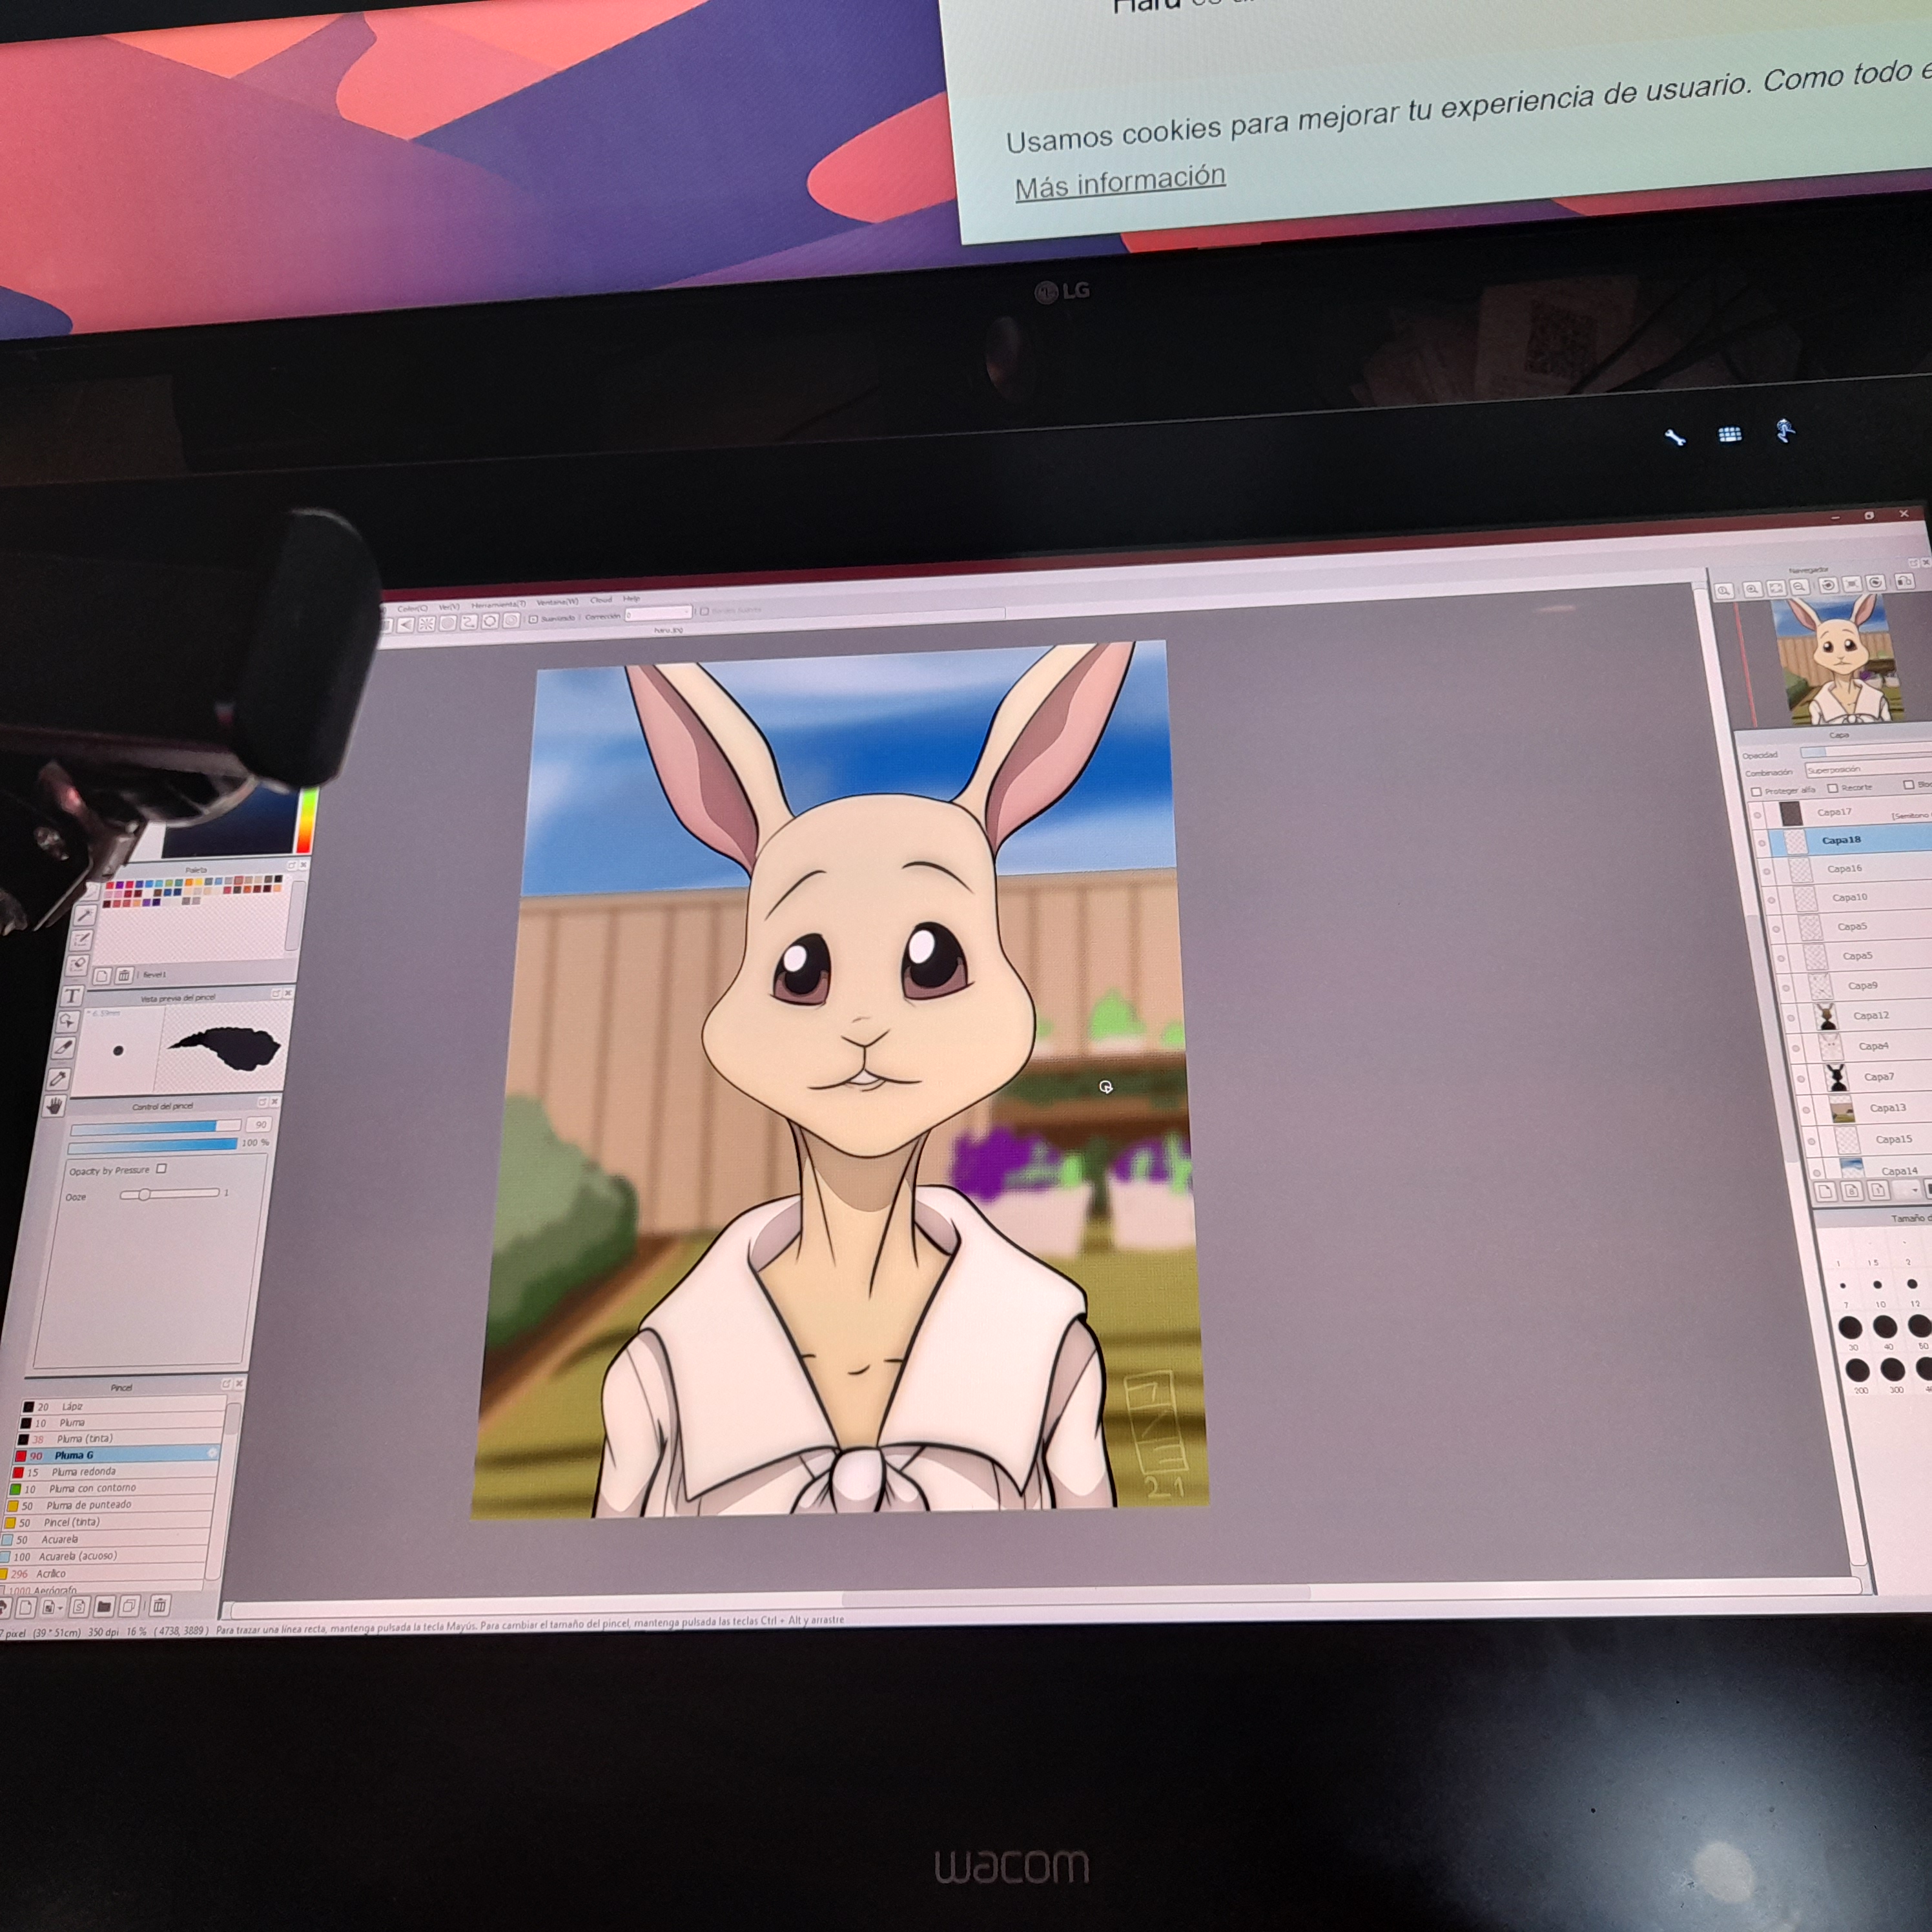Screen dimensions: 1932x1932
Task: Open the Cloud menu
Action: 601,600
